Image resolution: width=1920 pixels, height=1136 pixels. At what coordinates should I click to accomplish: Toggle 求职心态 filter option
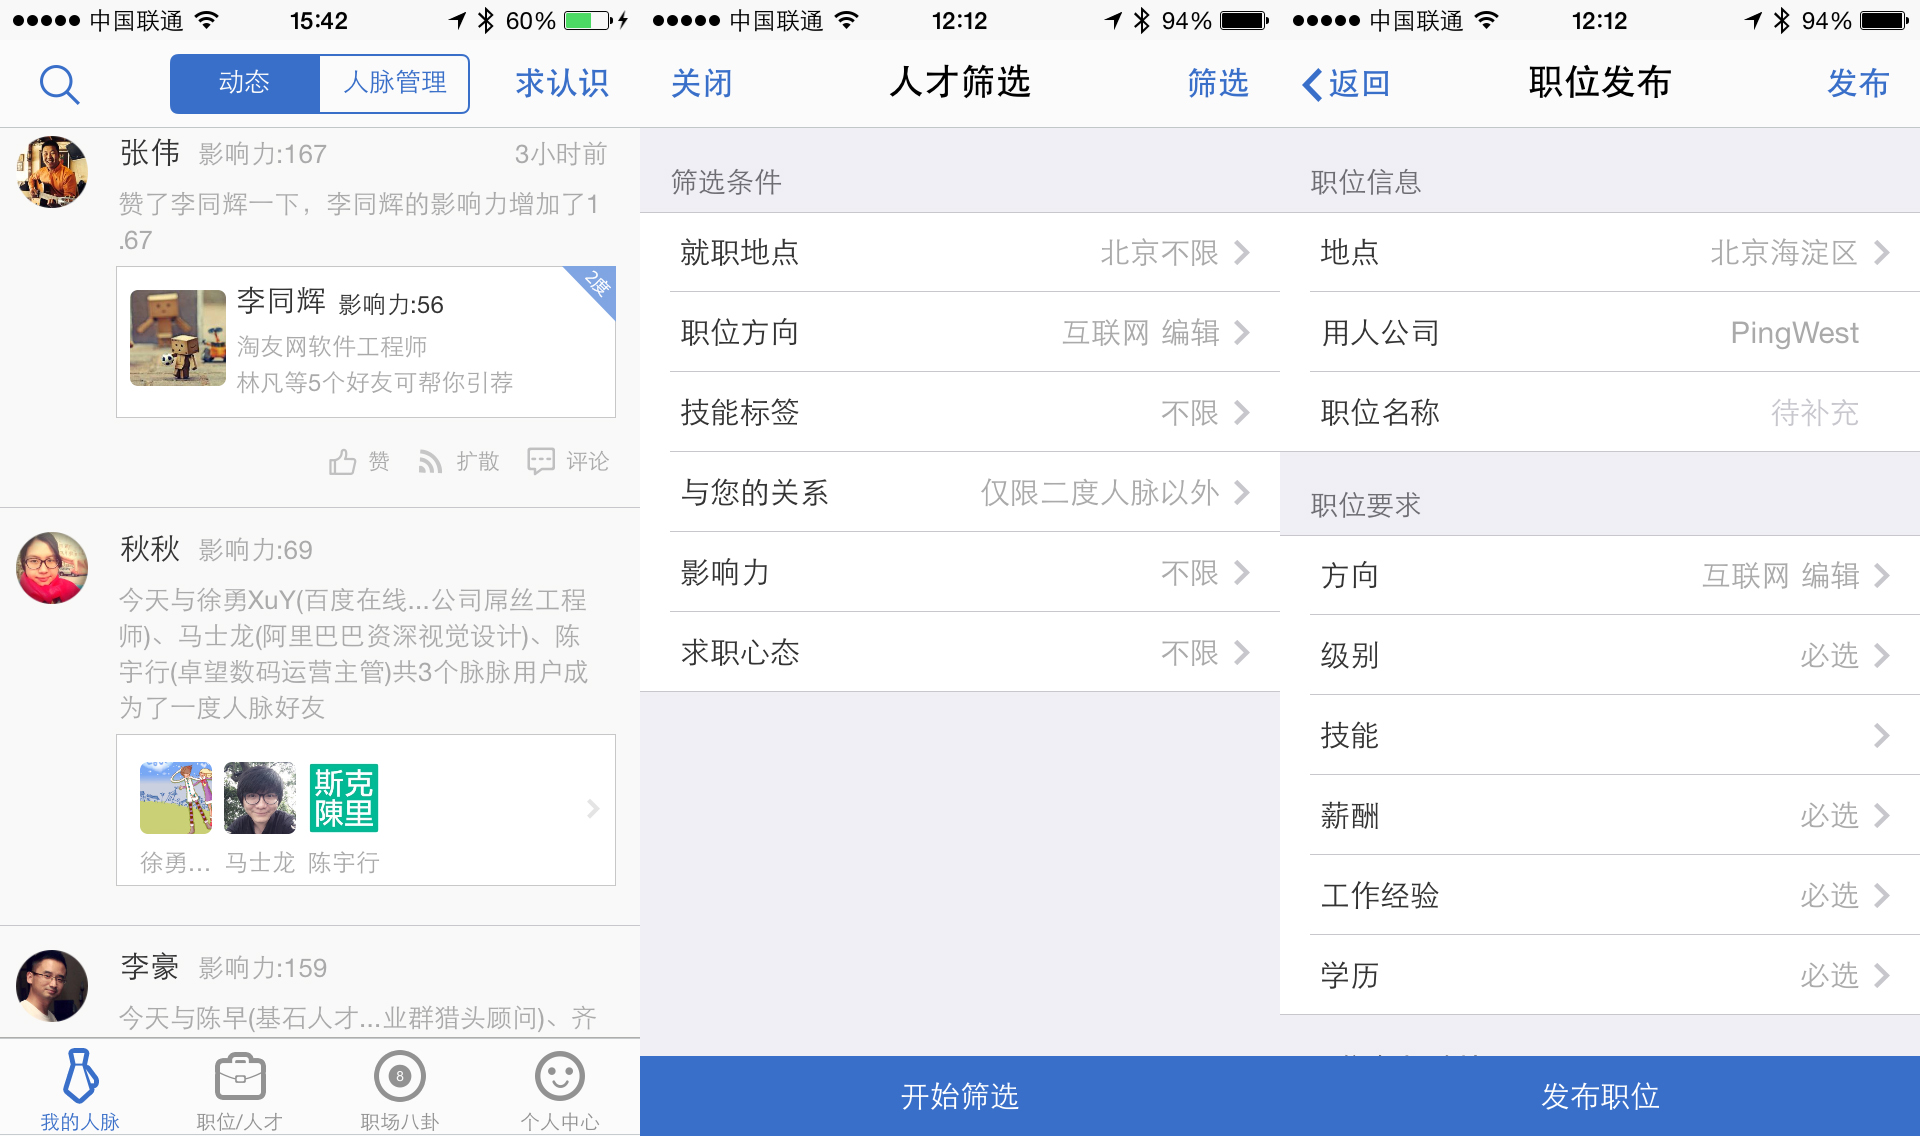[x=959, y=652]
